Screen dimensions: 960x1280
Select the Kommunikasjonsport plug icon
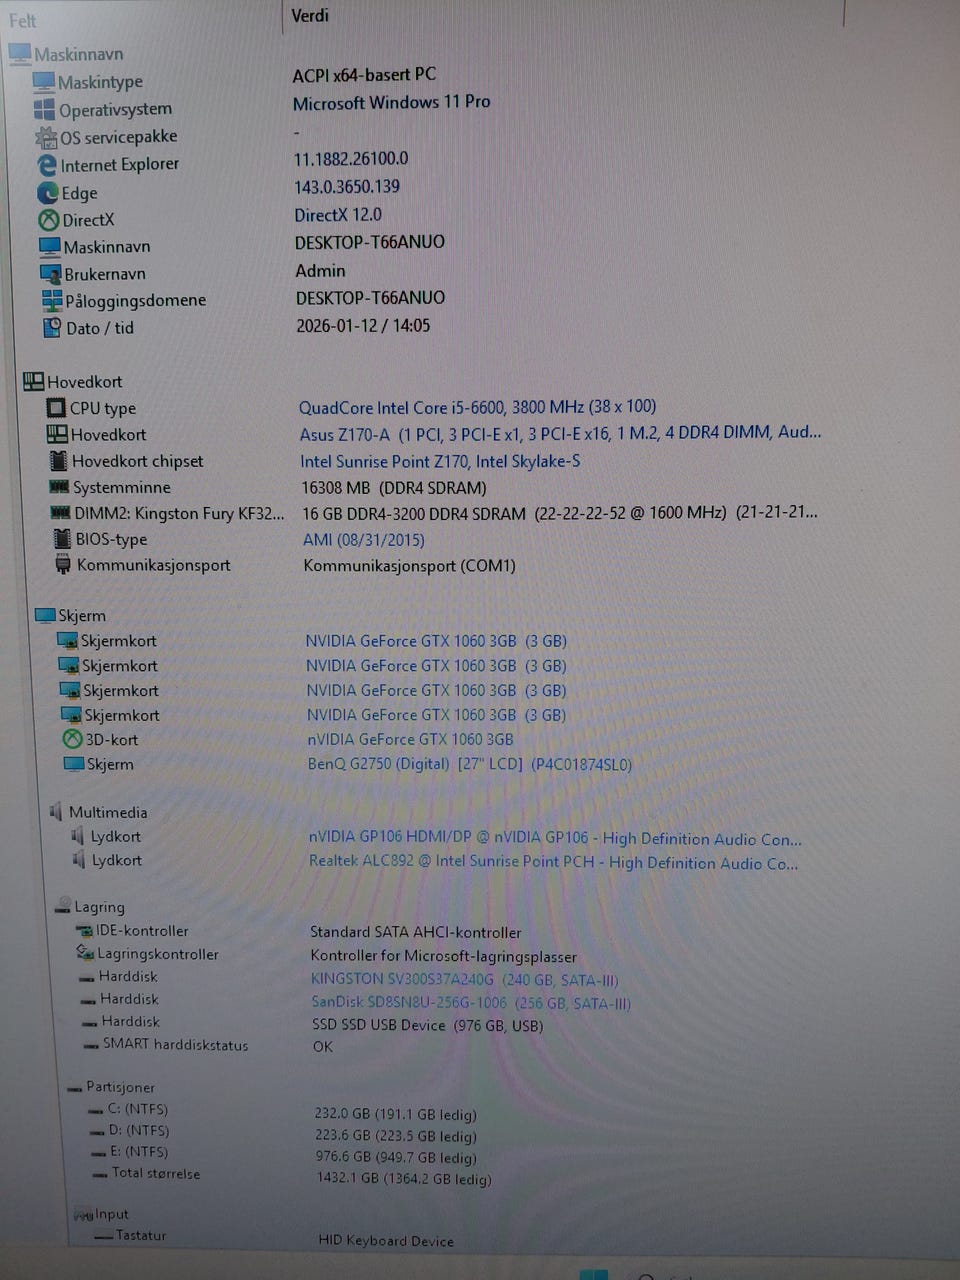(63, 565)
